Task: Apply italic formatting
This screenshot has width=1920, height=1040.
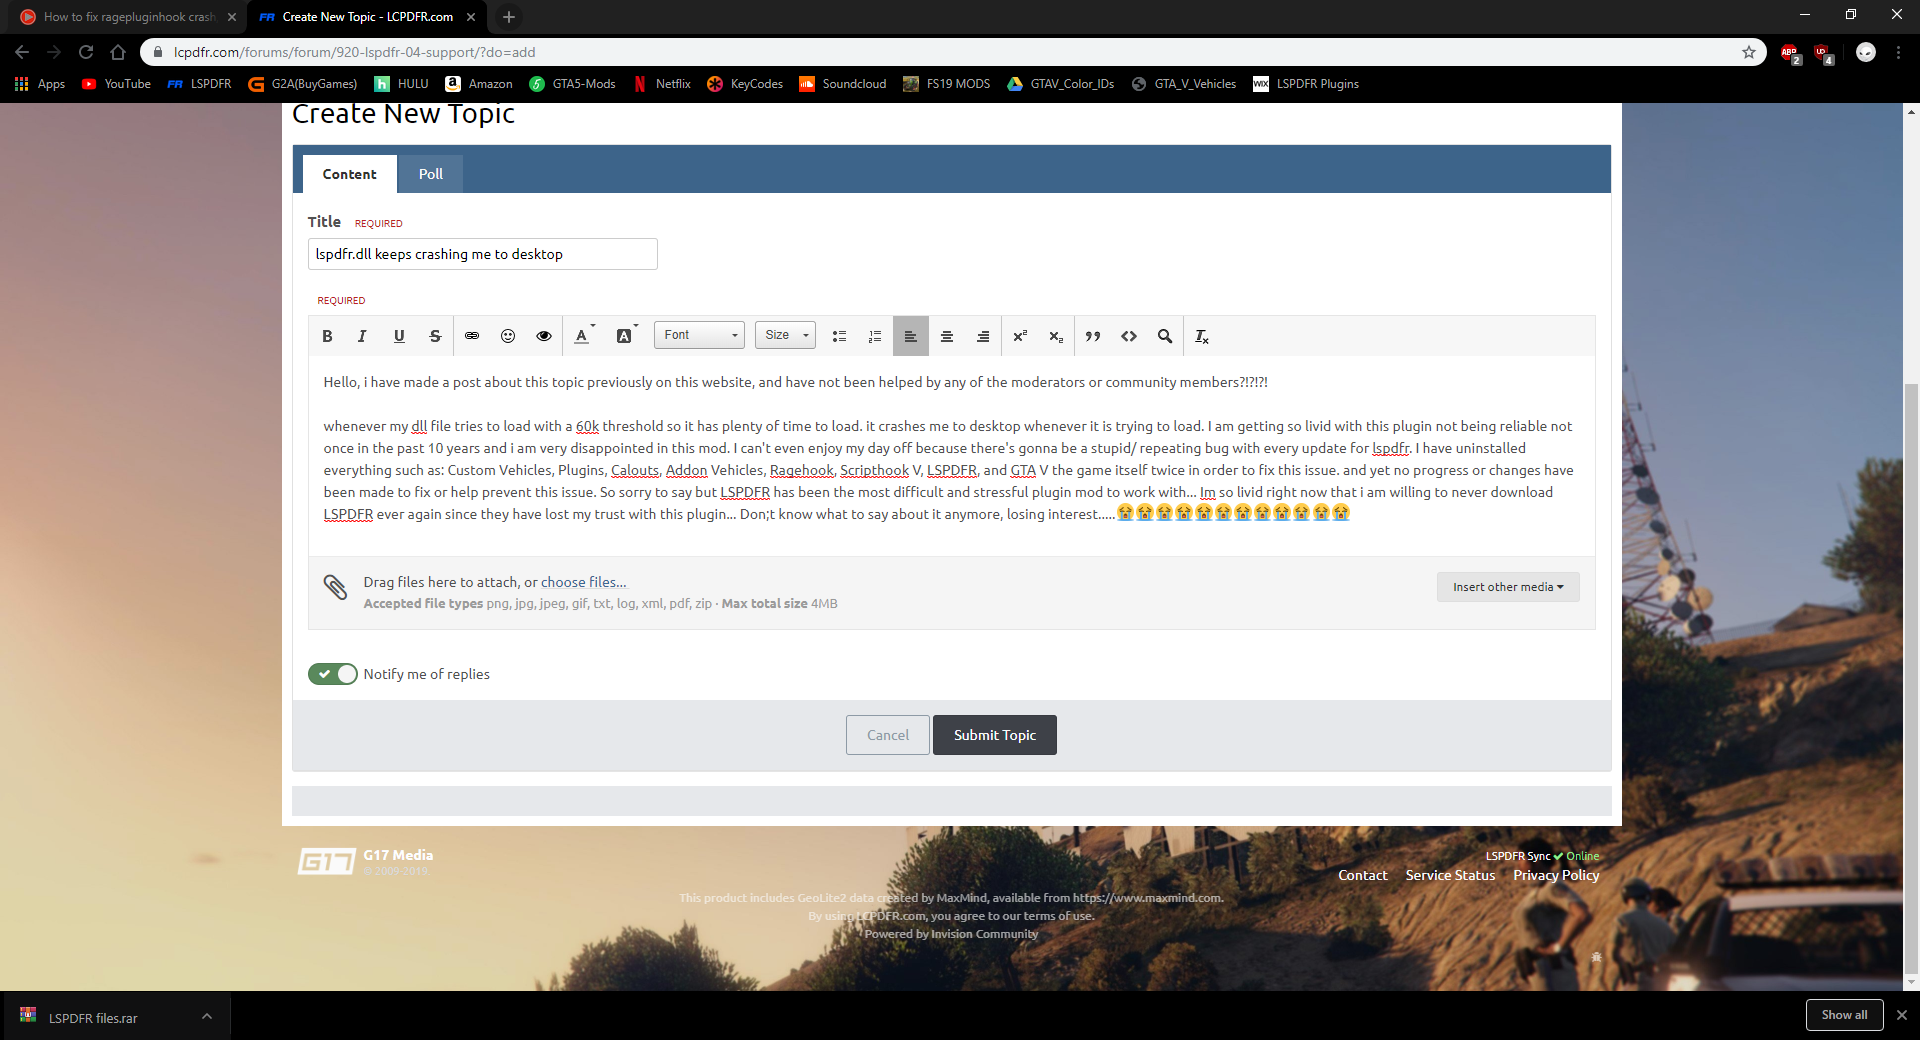Action: (x=362, y=336)
